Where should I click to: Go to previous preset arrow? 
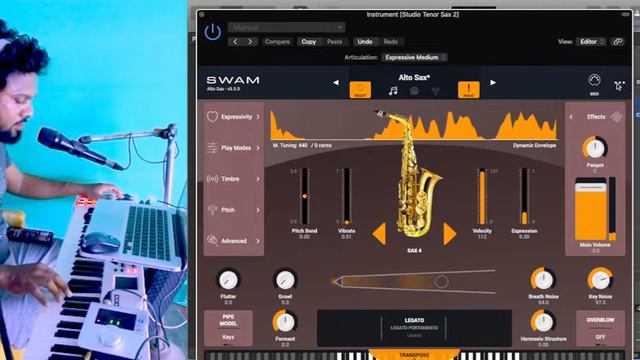click(x=235, y=42)
